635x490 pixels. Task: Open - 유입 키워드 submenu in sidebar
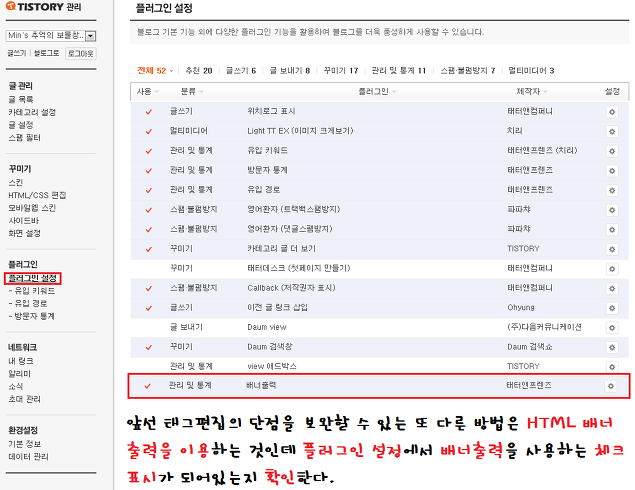[32, 291]
